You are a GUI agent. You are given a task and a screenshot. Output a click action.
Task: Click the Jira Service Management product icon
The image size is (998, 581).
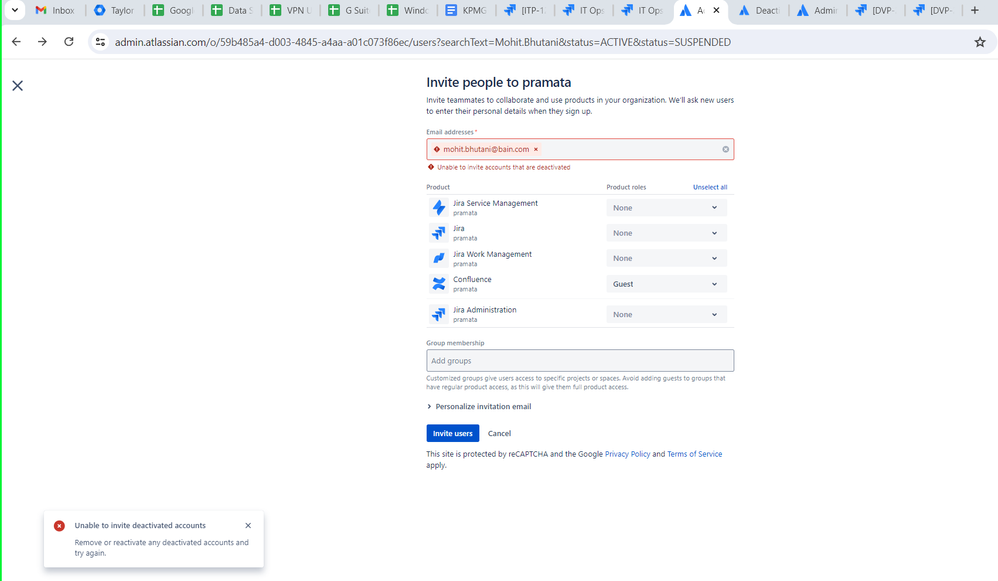439,207
